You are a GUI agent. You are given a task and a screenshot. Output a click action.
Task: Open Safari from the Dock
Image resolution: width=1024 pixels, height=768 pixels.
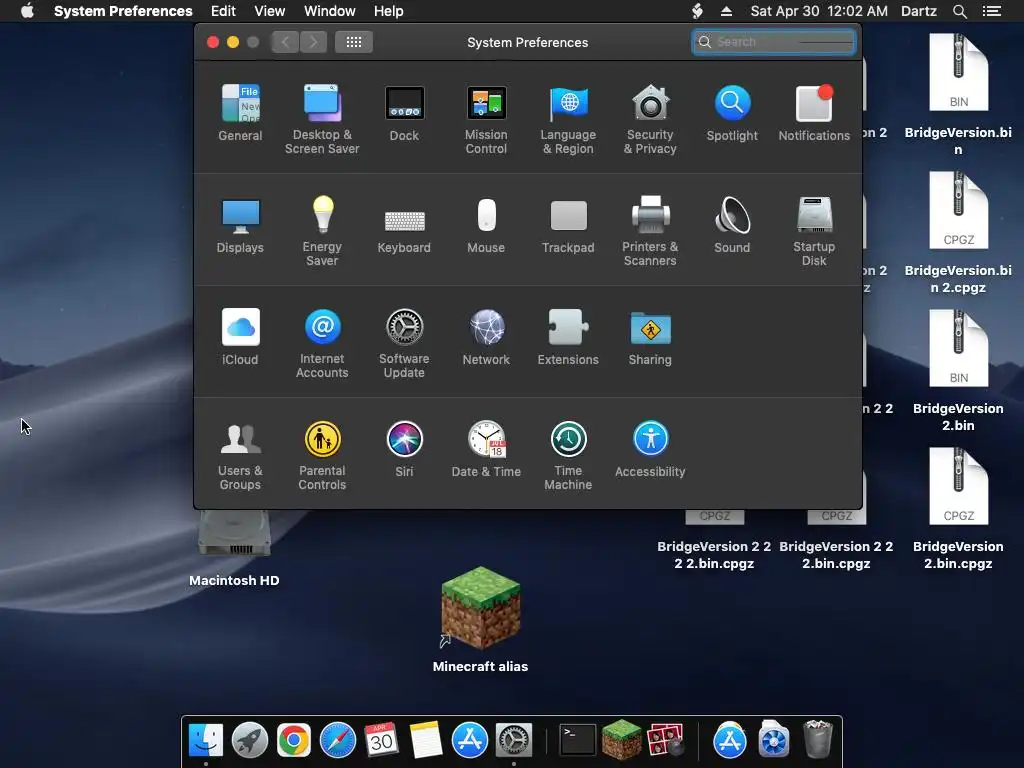click(338, 740)
